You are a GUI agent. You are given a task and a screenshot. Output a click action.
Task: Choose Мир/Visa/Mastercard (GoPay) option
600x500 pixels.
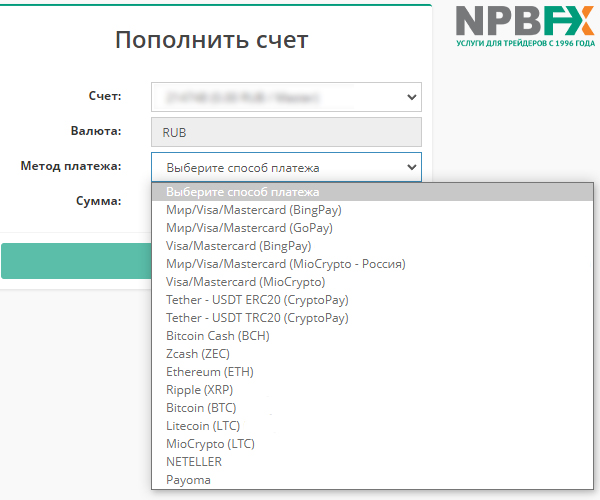pyautogui.click(x=372, y=228)
